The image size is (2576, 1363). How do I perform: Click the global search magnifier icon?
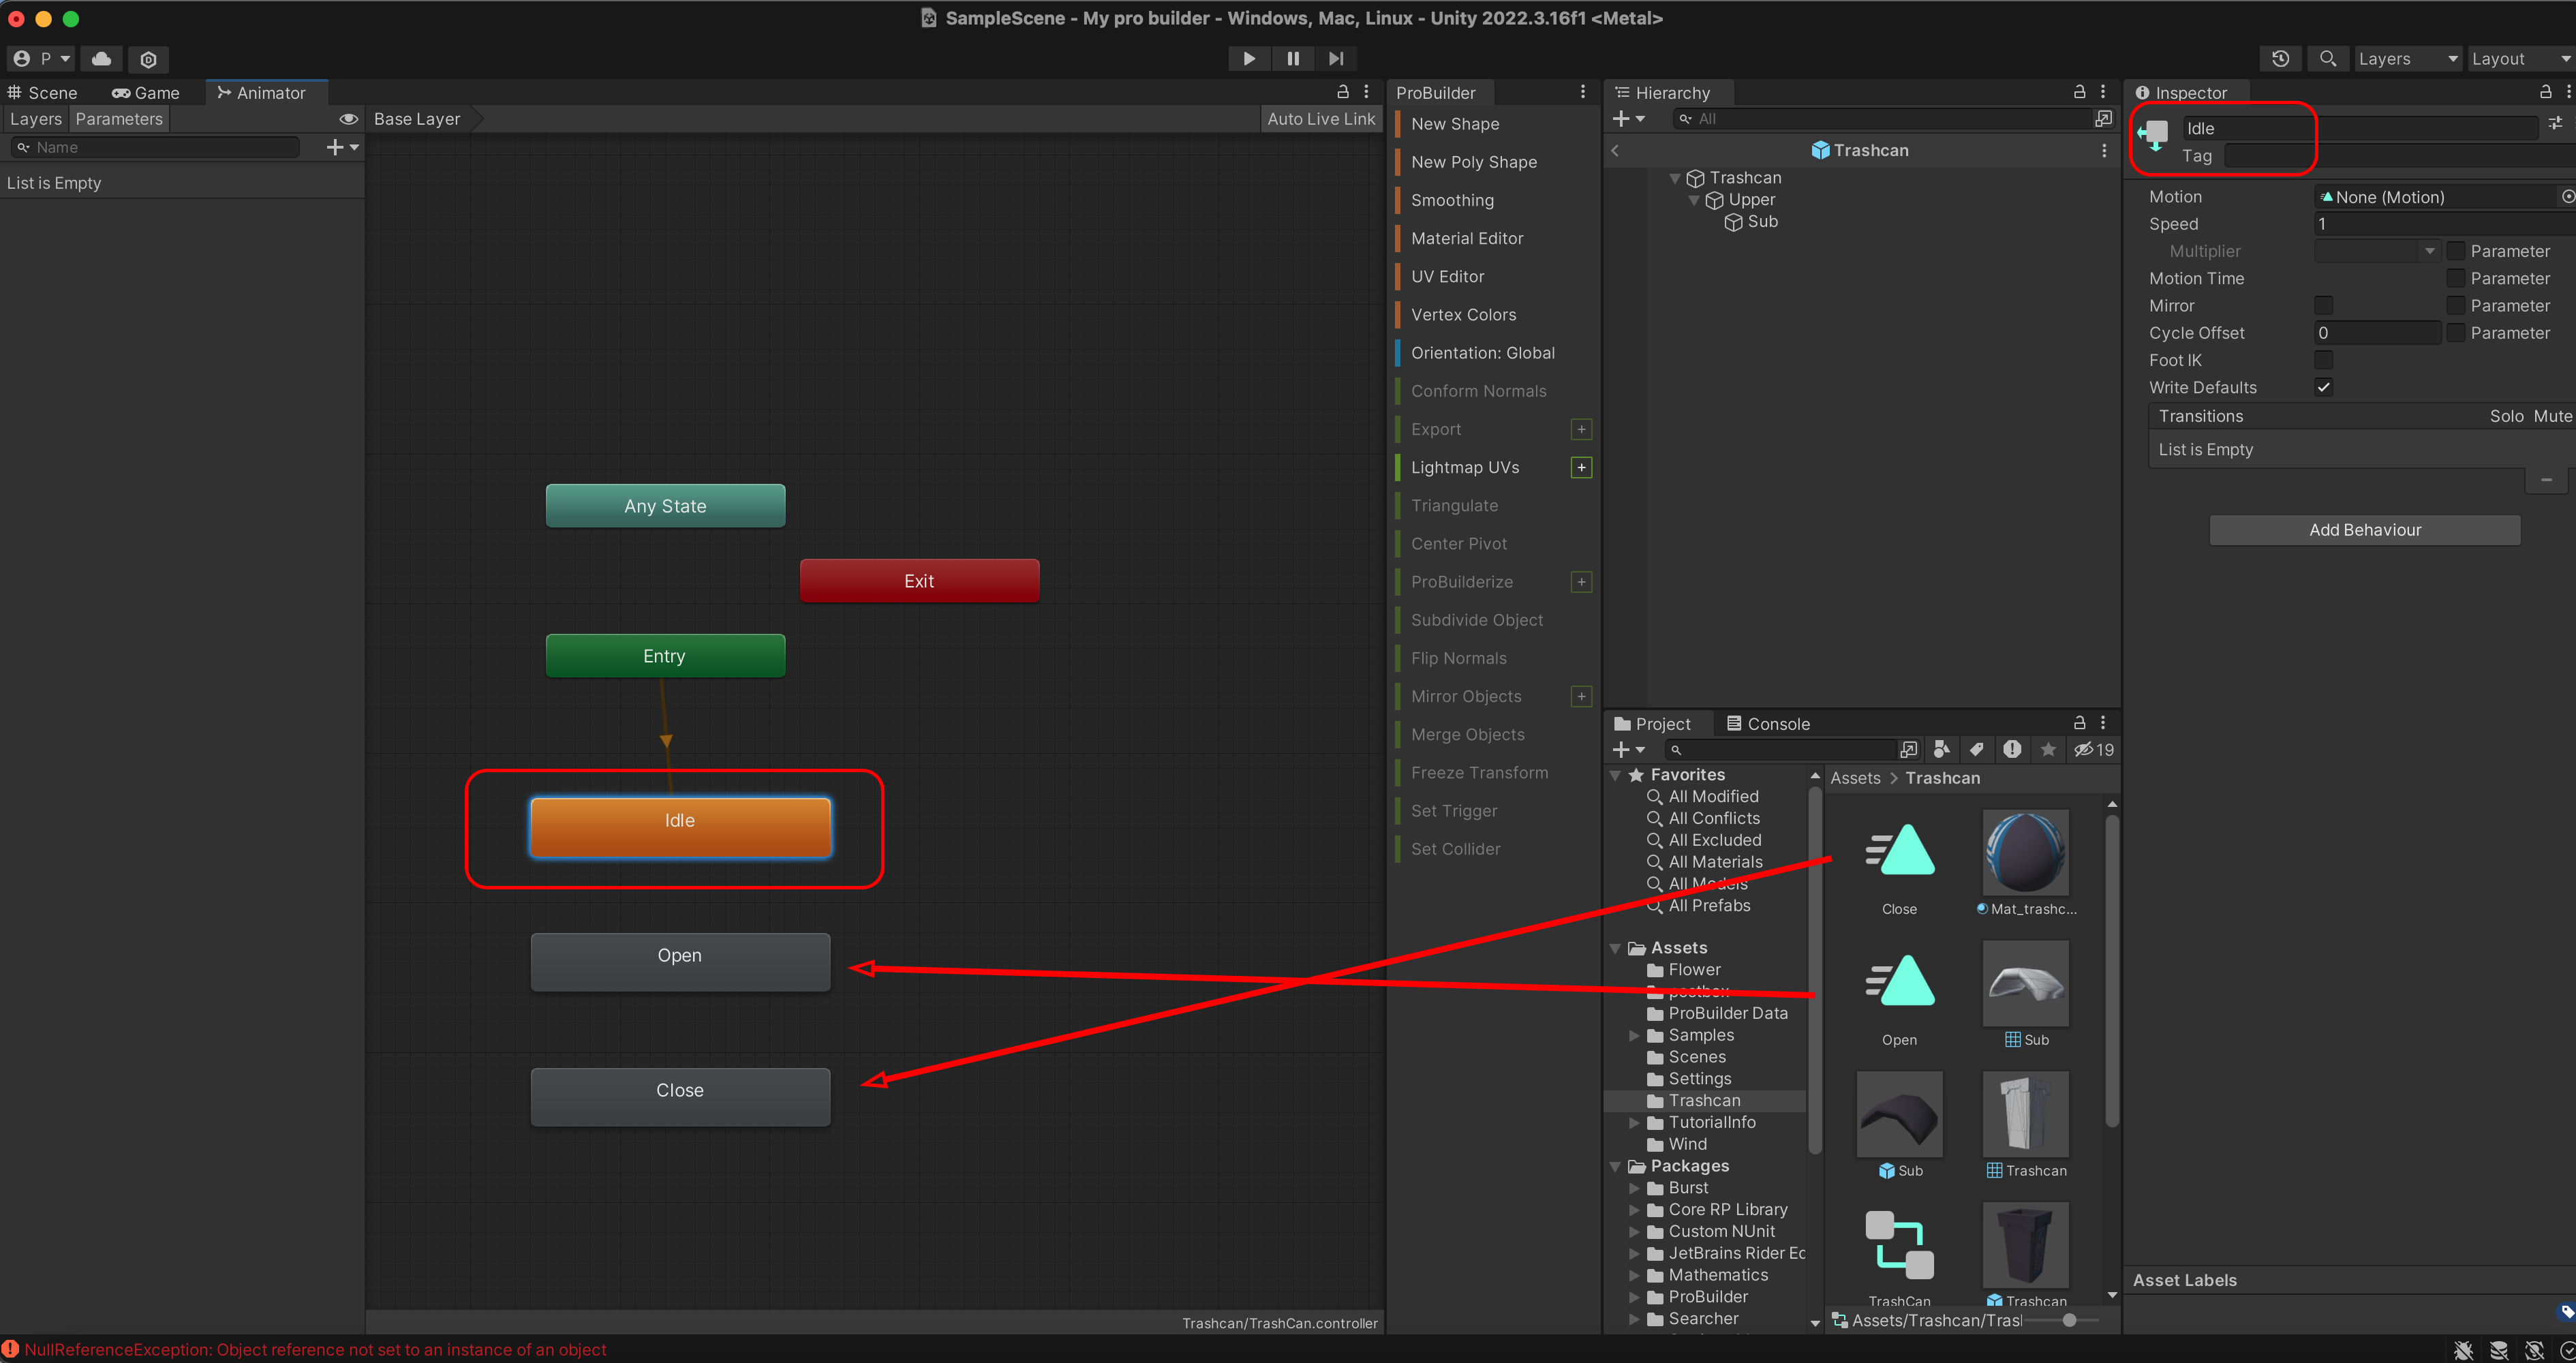click(x=2328, y=59)
